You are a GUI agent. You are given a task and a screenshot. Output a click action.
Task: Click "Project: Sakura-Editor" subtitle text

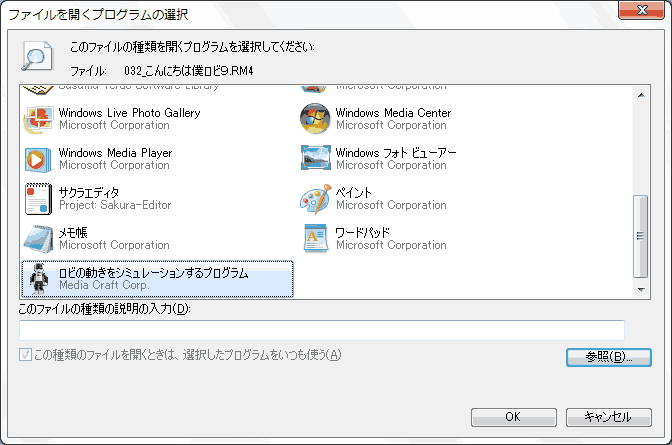(115, 205)
